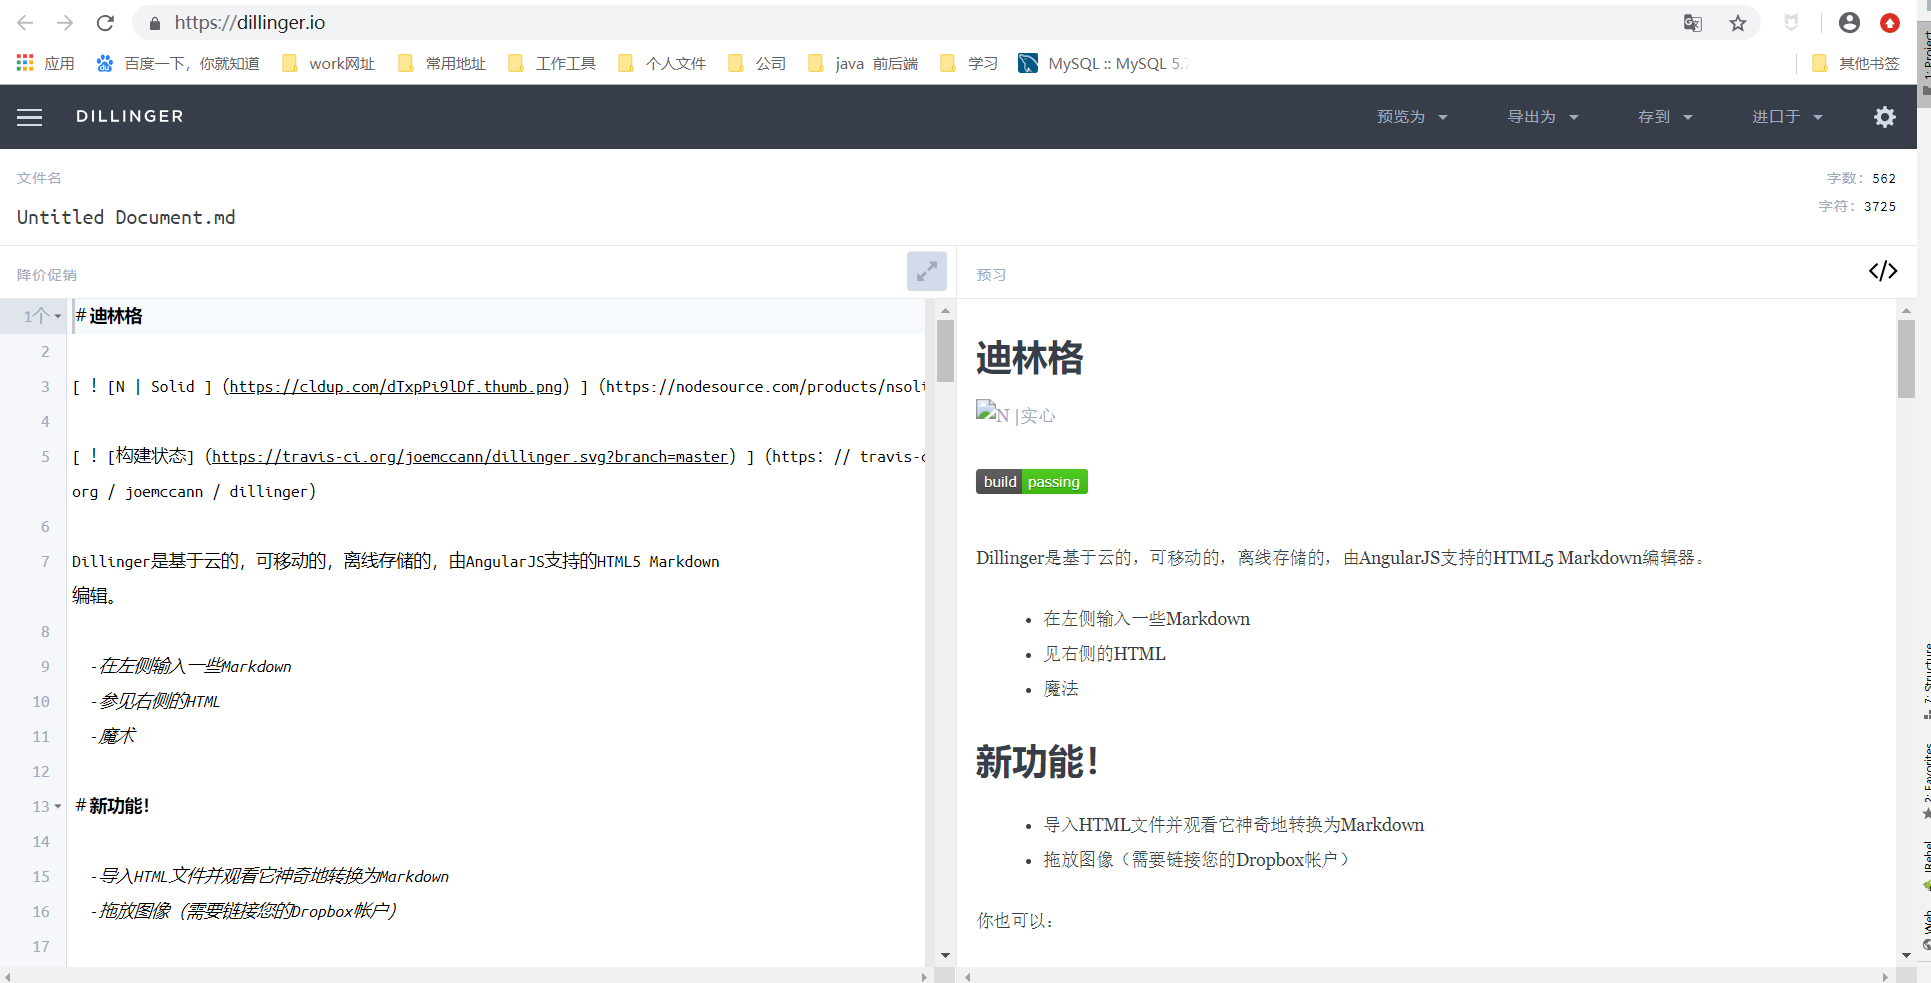Click the DILLINGER logo text

[130, 117]
